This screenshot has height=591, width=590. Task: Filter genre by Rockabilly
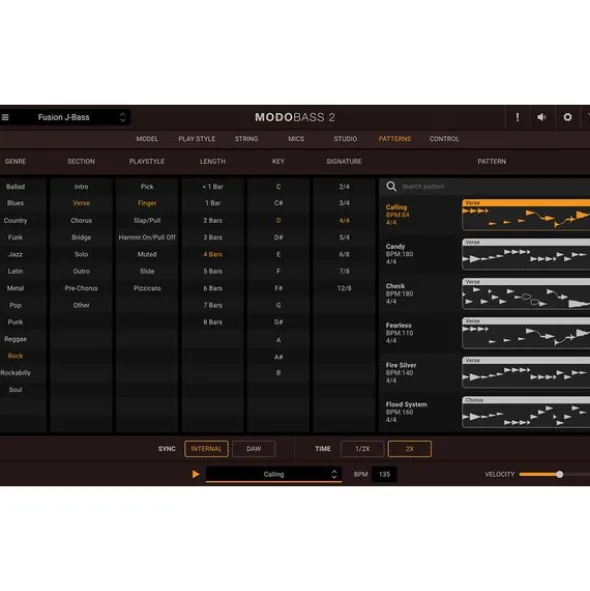click(15, 373)
